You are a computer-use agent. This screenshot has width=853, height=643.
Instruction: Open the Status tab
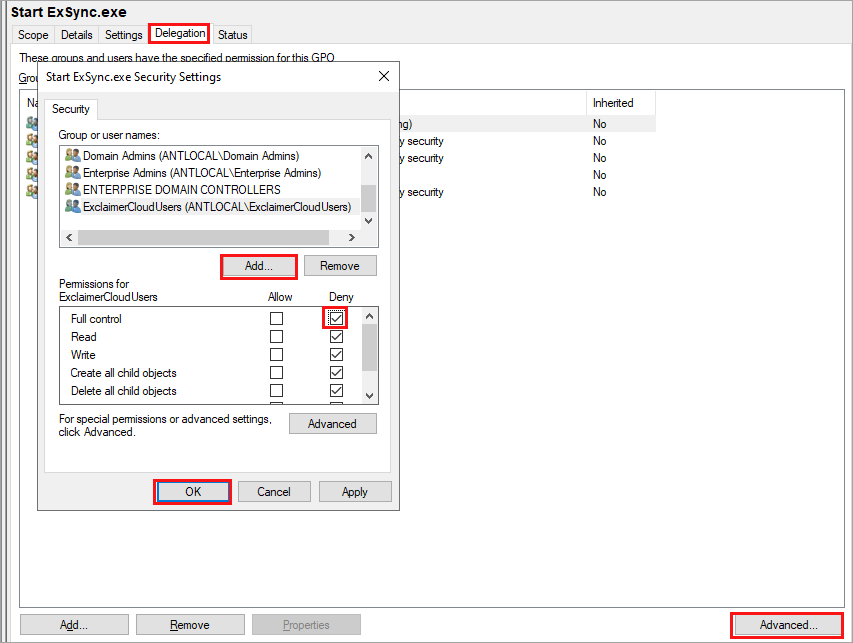pos(232,35)
